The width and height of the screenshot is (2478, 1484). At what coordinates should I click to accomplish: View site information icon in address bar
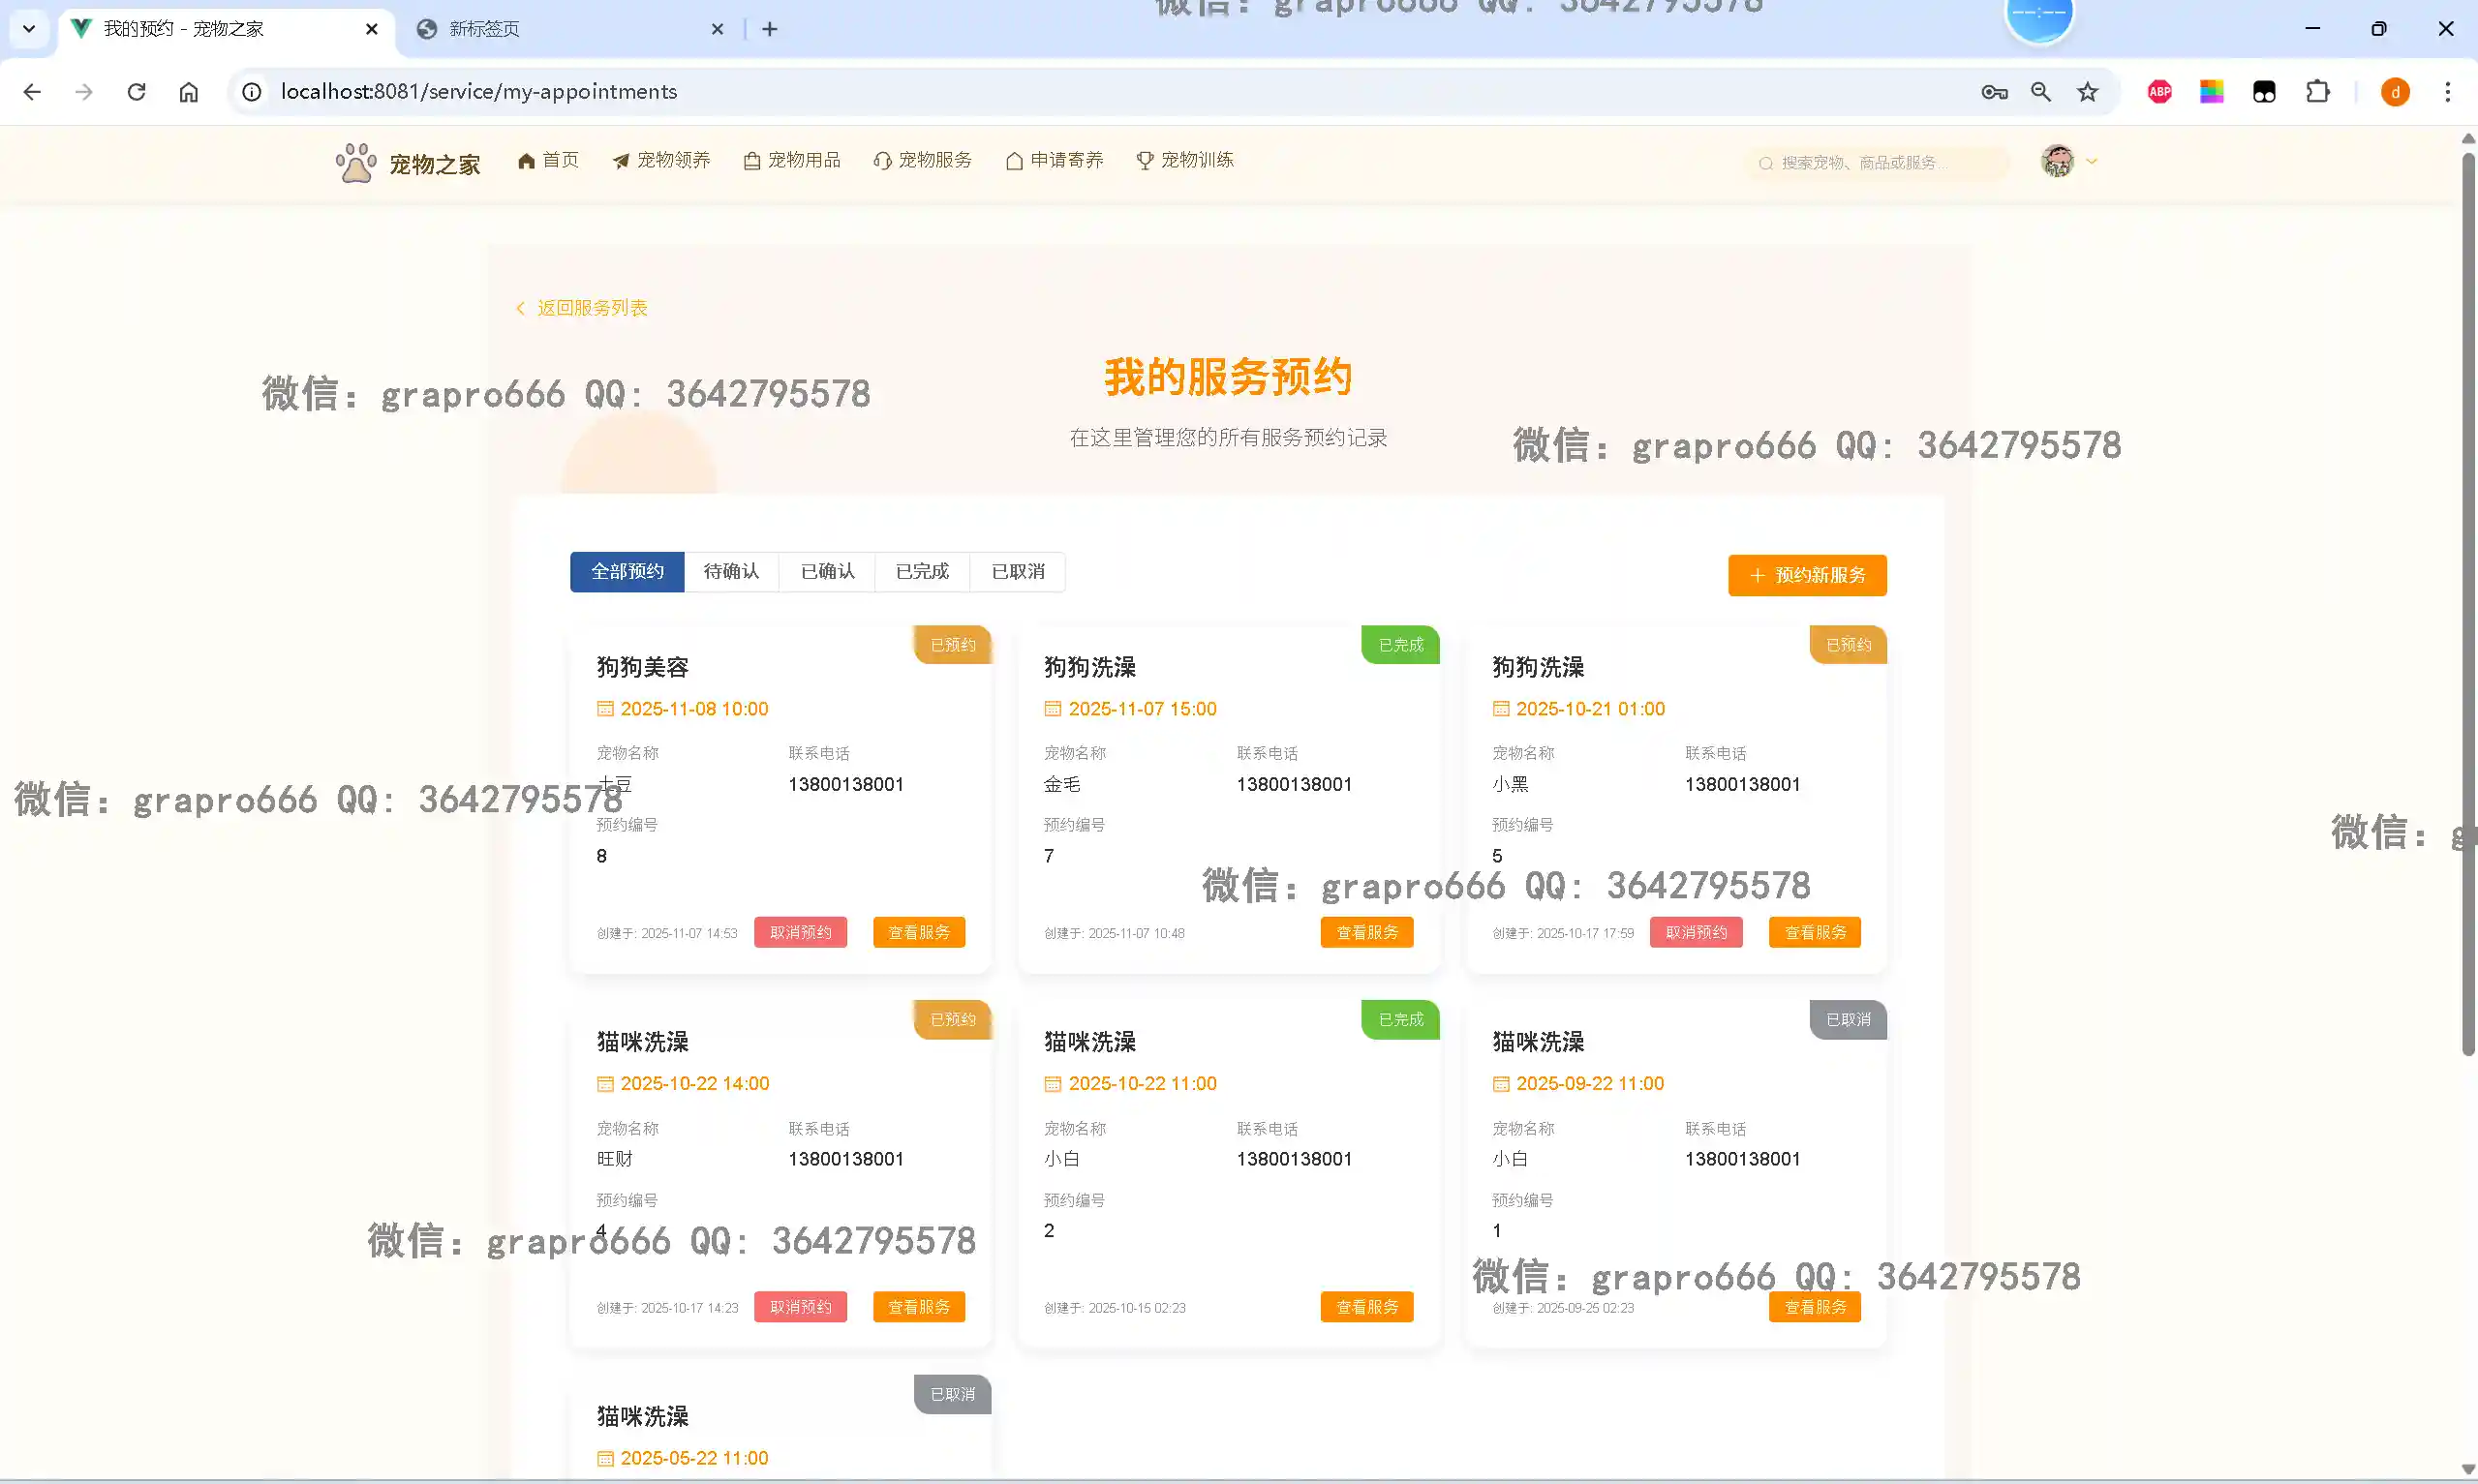click(x=252, y=92)
